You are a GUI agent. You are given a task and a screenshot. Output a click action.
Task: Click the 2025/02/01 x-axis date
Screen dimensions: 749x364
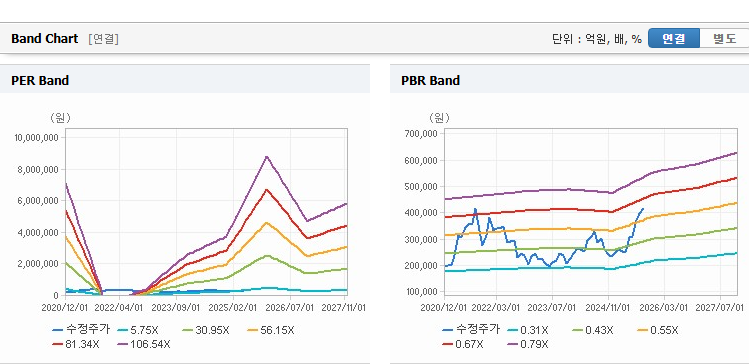tap(233, 308)
